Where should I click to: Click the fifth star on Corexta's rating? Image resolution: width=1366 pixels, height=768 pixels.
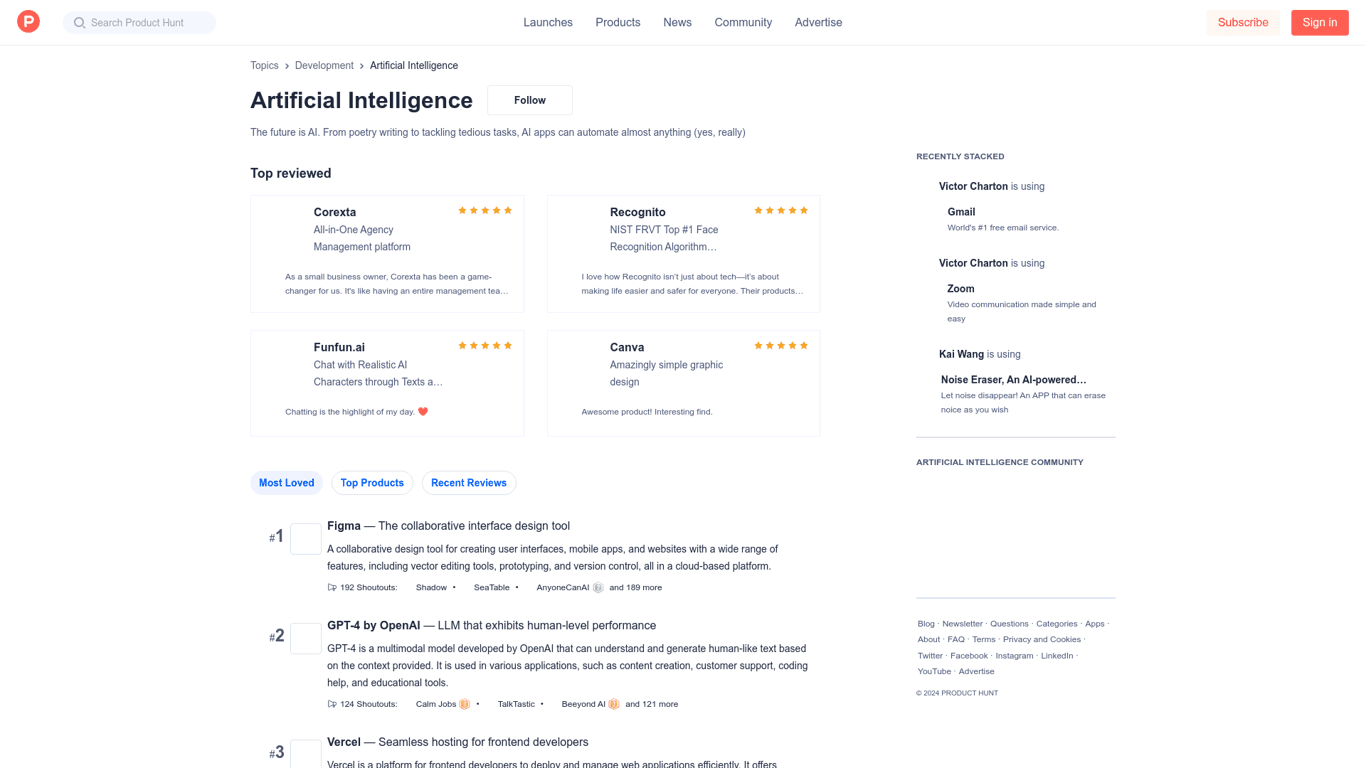click(x=507, y=210)
